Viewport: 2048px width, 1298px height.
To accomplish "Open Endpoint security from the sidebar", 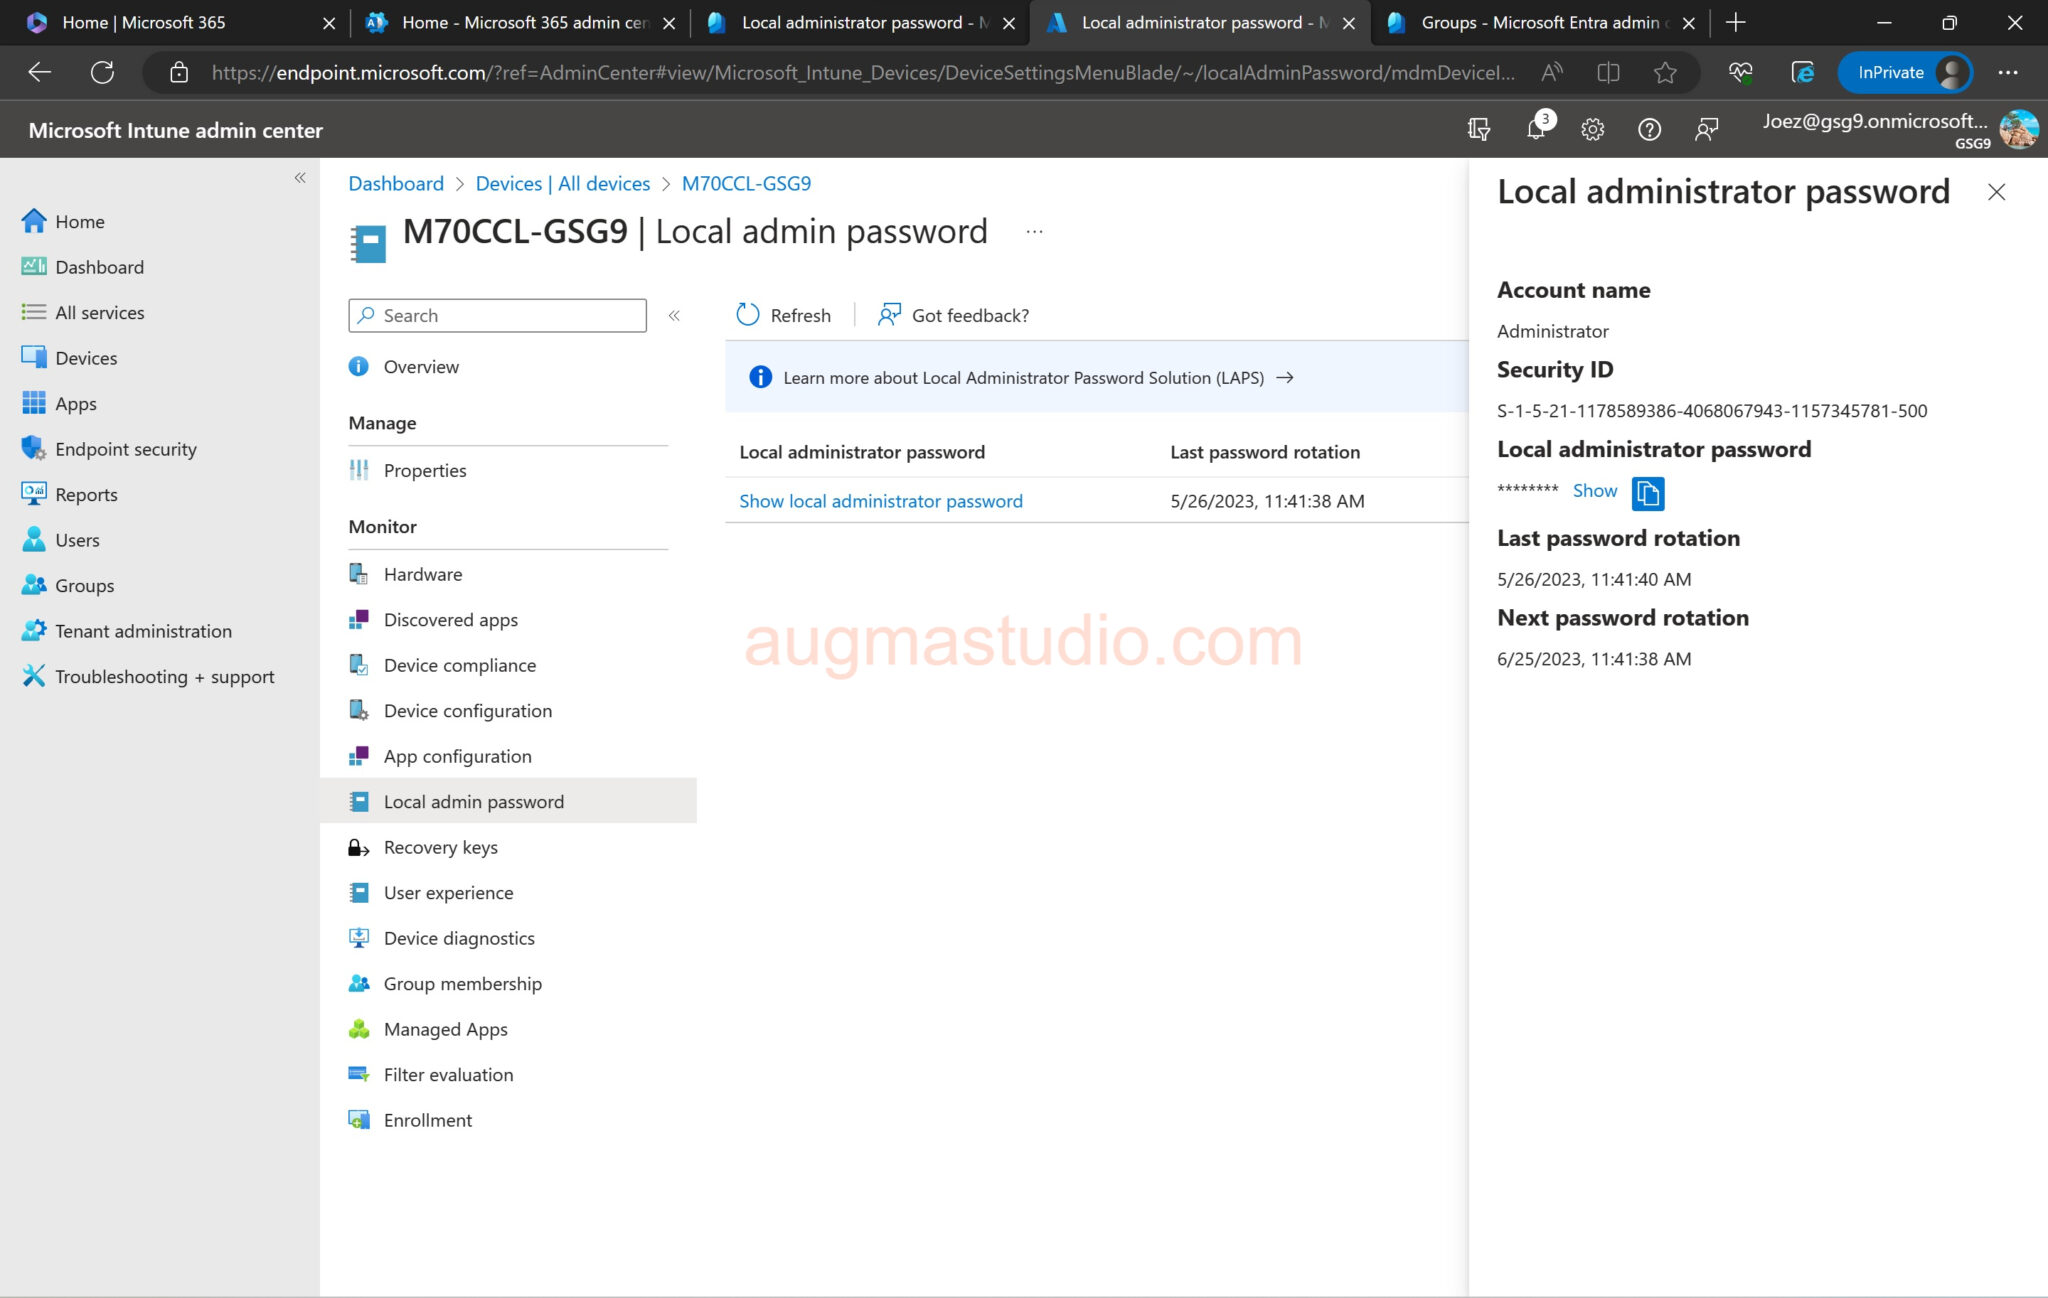I will 125,448.
